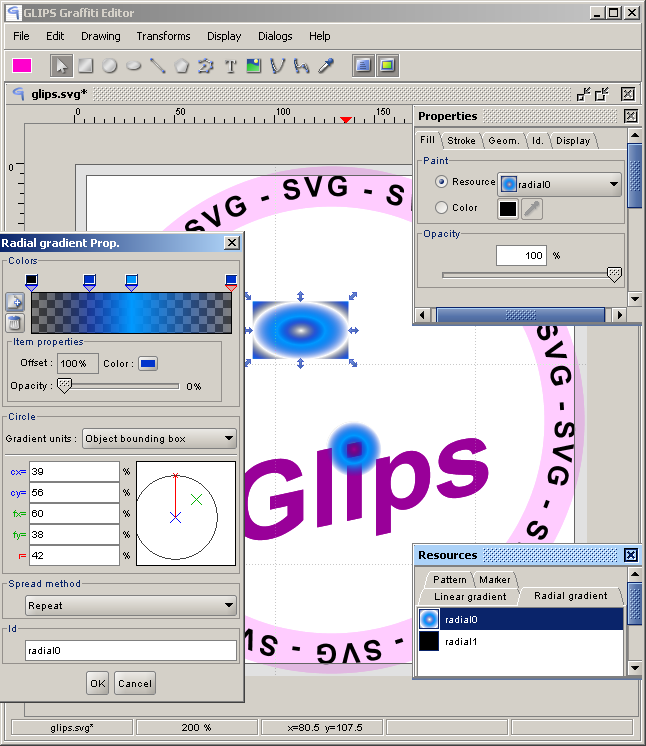
Task: Open the Help menu
Action: tap(320, 36)
